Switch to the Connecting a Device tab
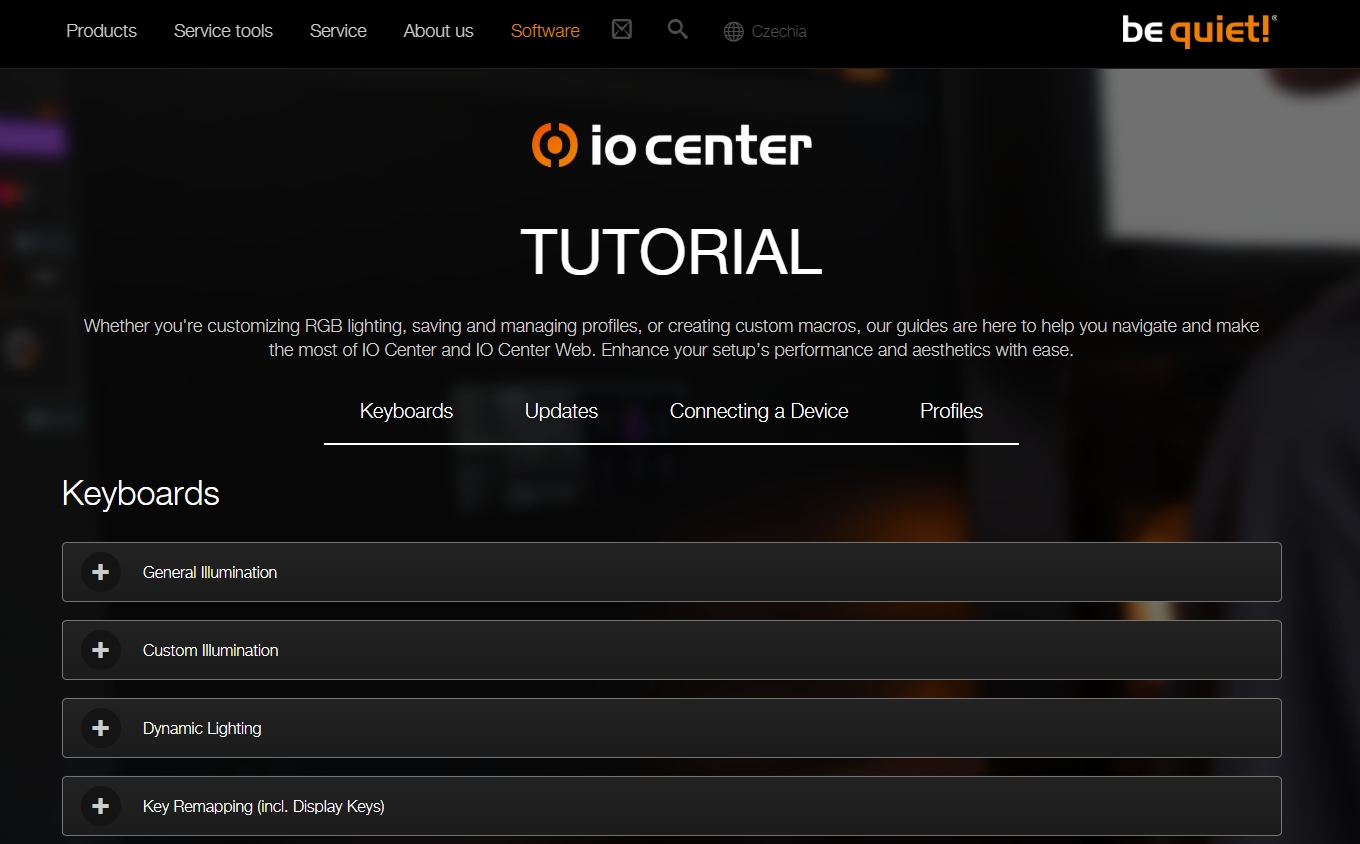Viewport: 1360px width, 844px height. click(x=759, y=411)
